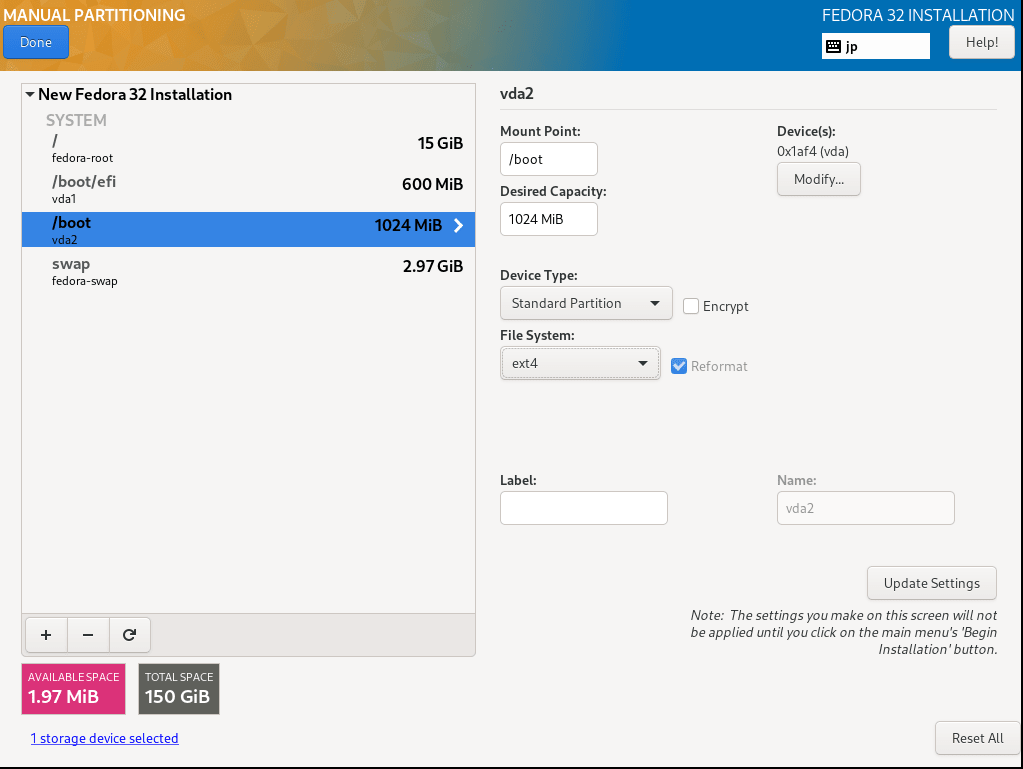Enable the Encrypt checkbox
Screen dimensions: 1023x769
691,306
